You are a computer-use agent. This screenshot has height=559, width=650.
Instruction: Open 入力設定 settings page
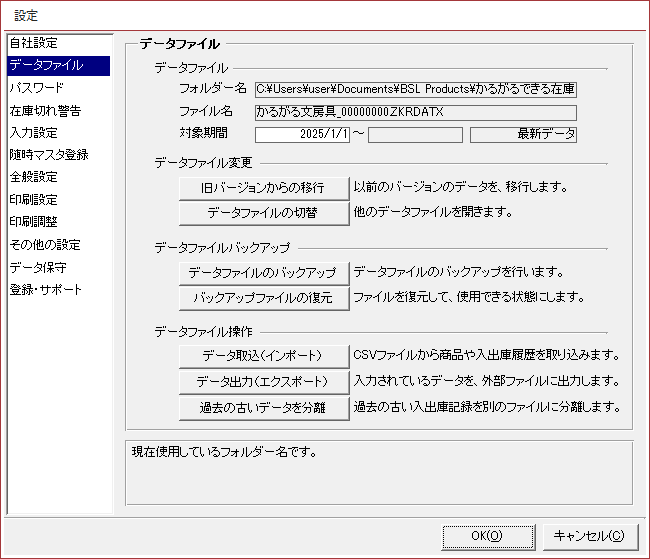(x=34, y=132)
